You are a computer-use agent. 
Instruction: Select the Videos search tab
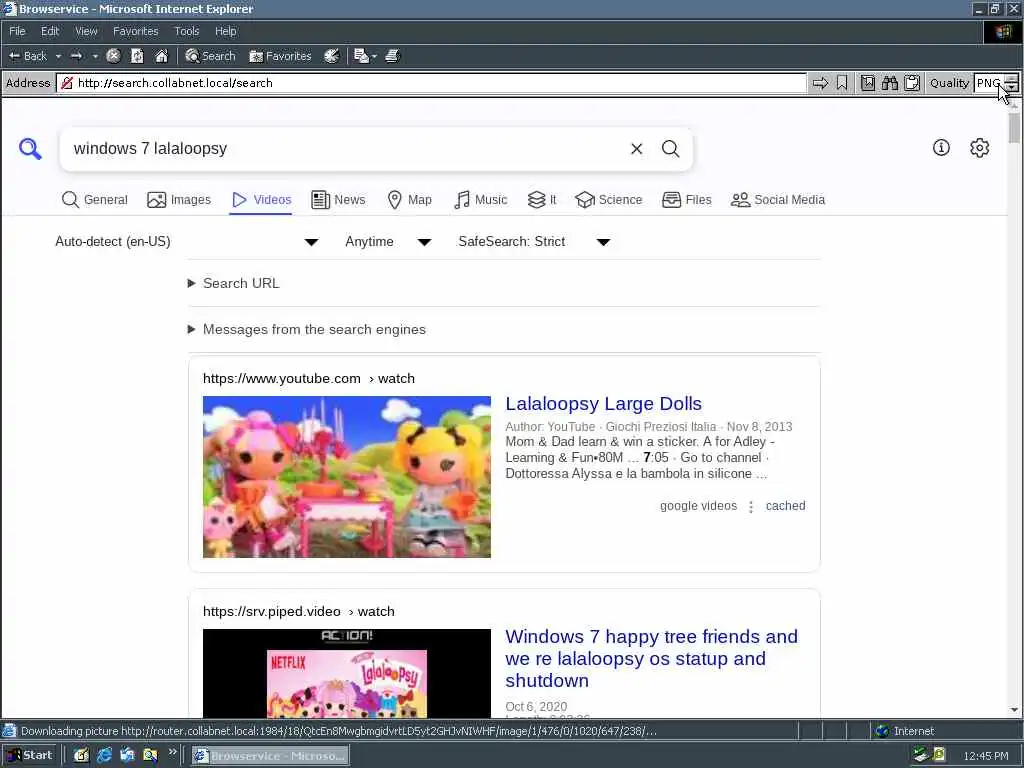coord(261,200)
